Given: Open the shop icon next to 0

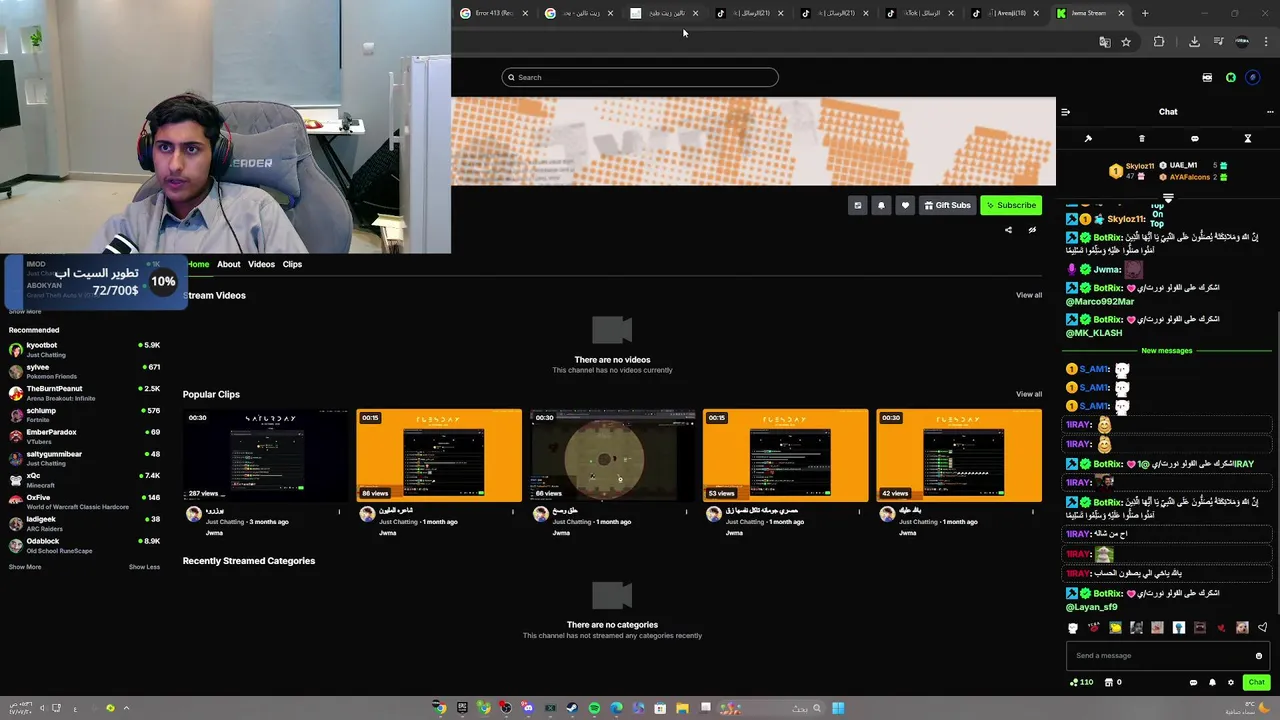Looking at the screenshot, I should [x=1109, y=682].
